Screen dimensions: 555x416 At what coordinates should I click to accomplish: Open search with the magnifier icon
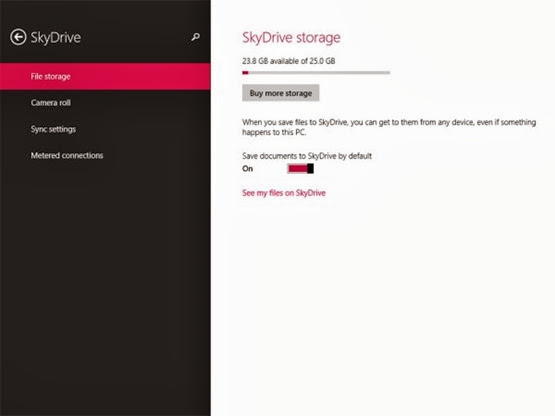[195, 37]
